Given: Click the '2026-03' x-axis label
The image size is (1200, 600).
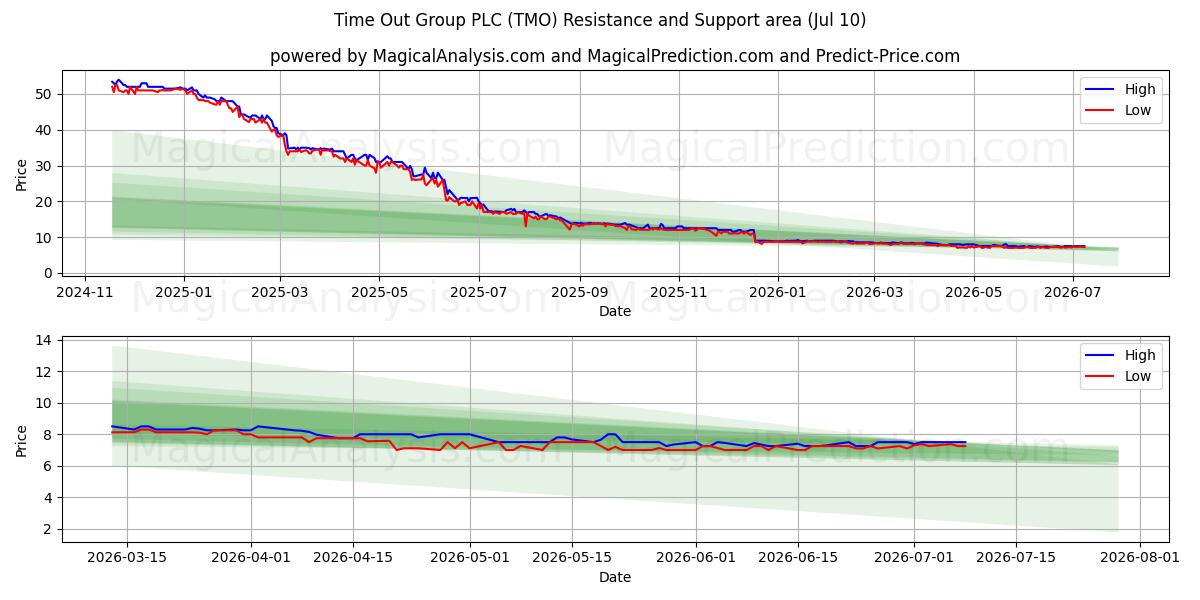Looking at the screenshot, I should [873, 292].
